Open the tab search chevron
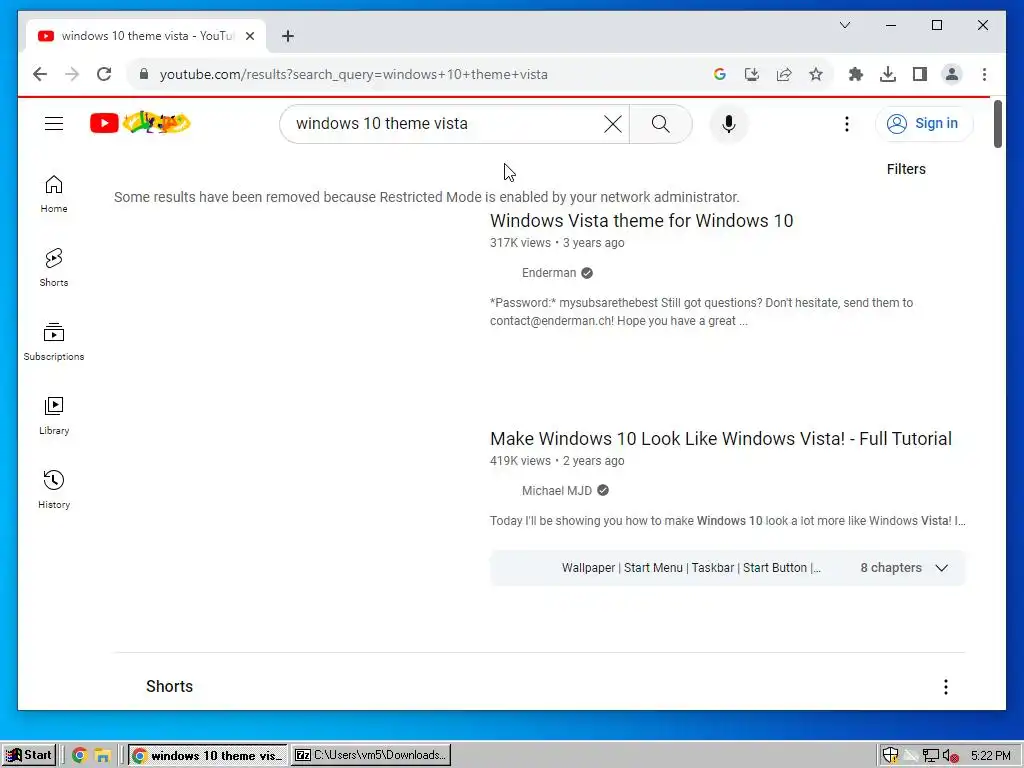The image size is (1024, 768). tap(844, 25)
